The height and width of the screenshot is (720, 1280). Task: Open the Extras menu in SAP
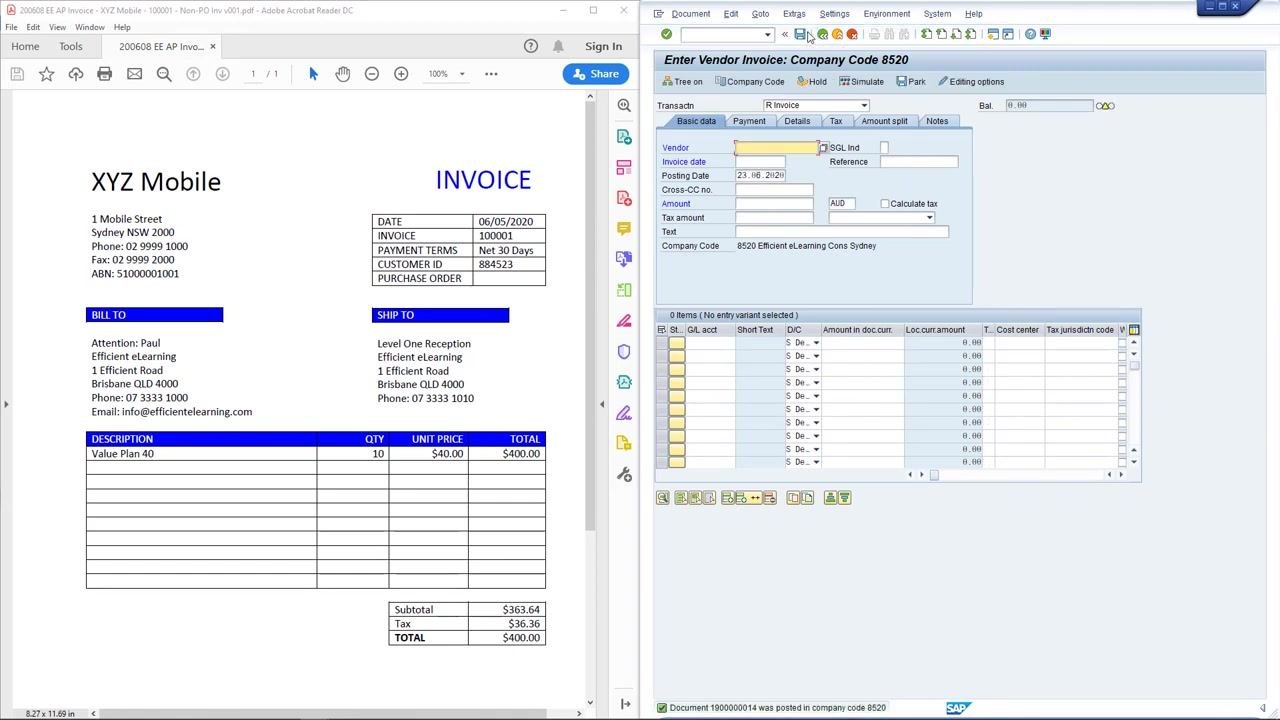pyautogui.click(x=794, y=14)
